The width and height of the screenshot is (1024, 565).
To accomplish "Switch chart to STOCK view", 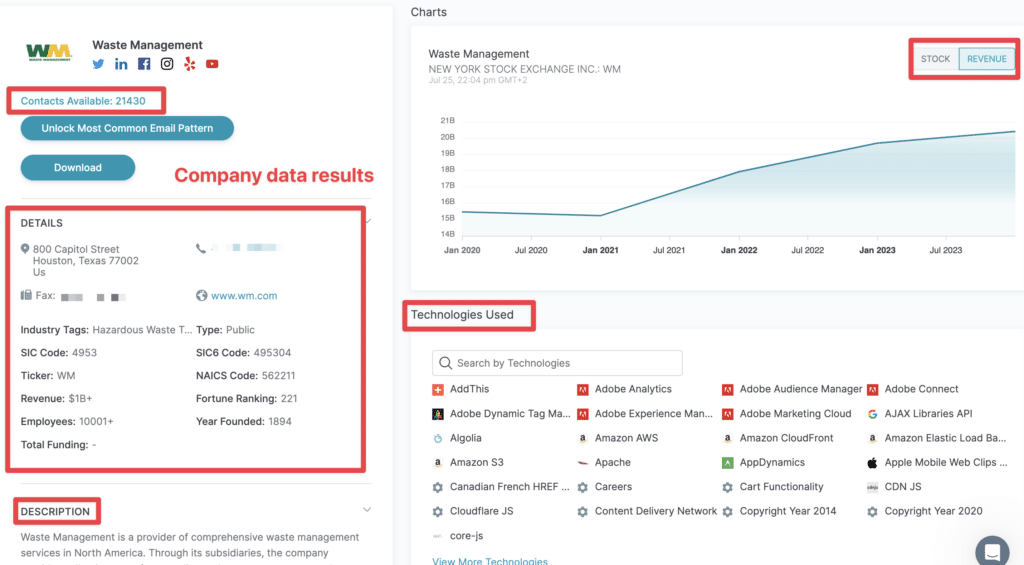I will pos(935,59).
